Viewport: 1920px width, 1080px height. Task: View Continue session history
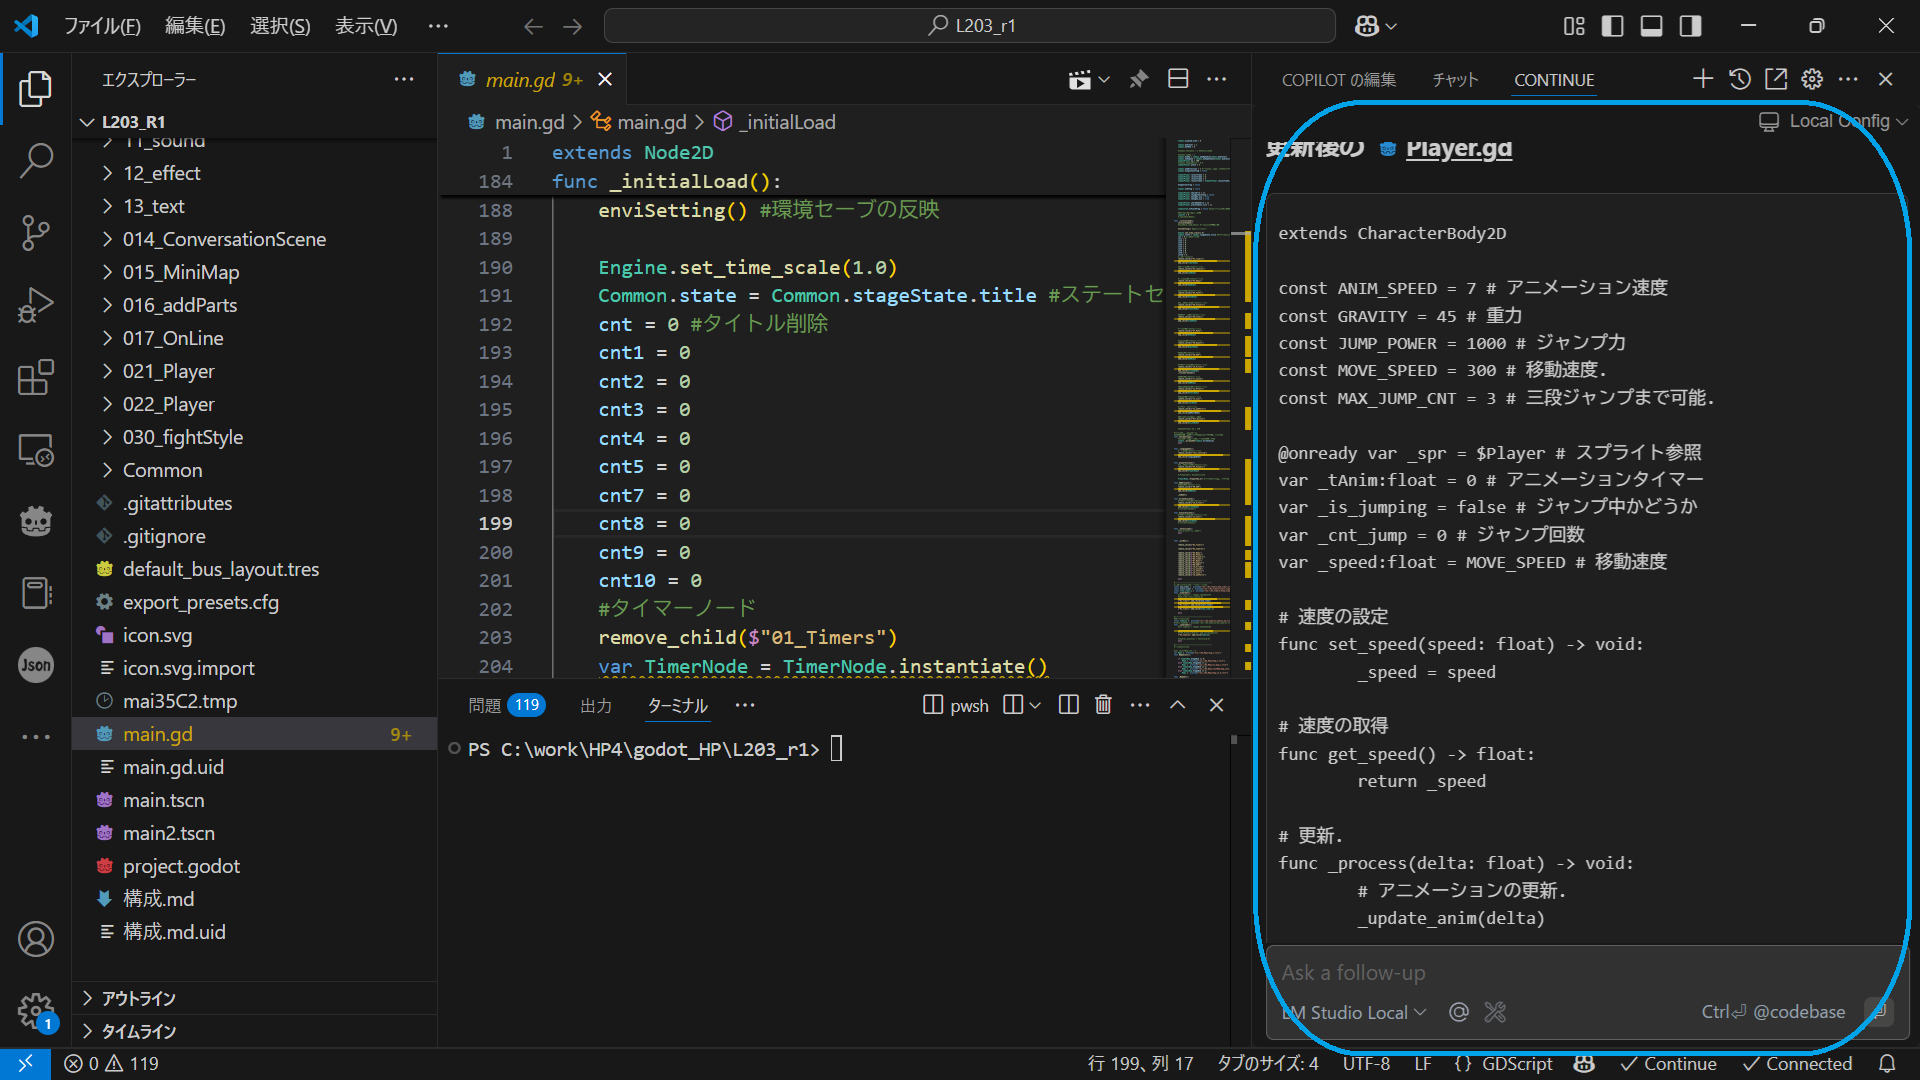1740,79
